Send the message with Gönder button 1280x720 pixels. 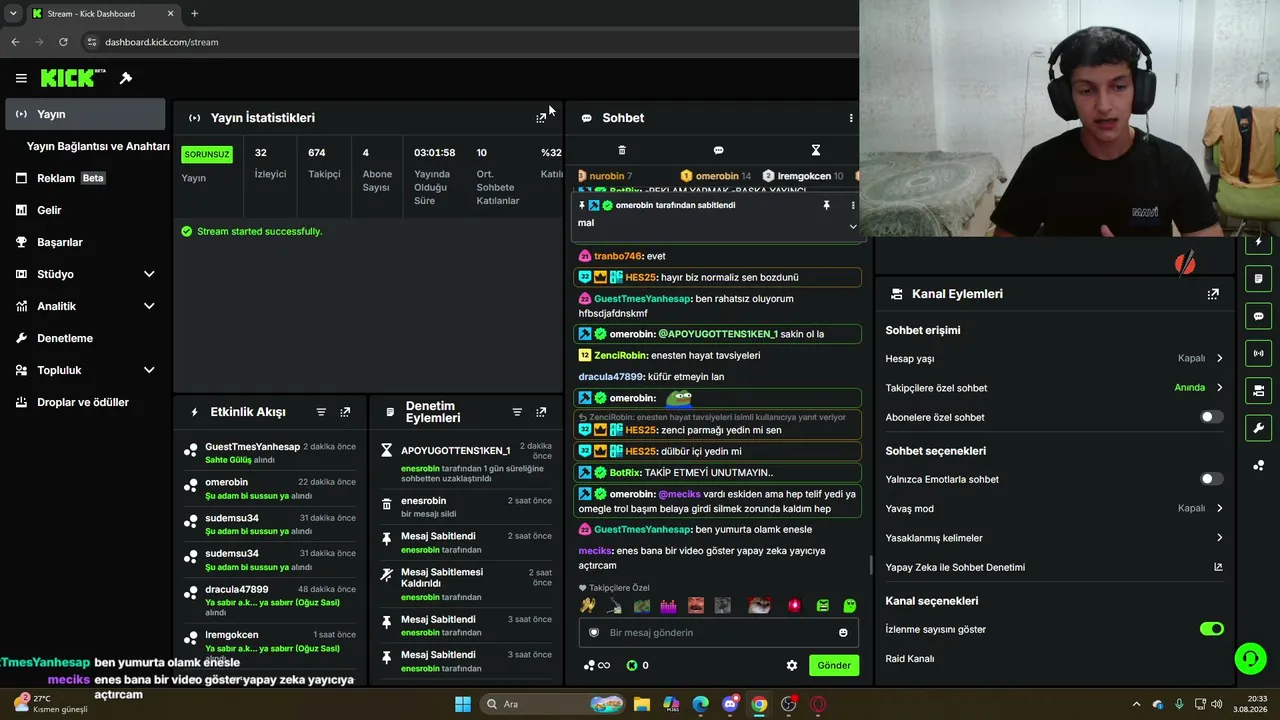click(x=834, y=665)
